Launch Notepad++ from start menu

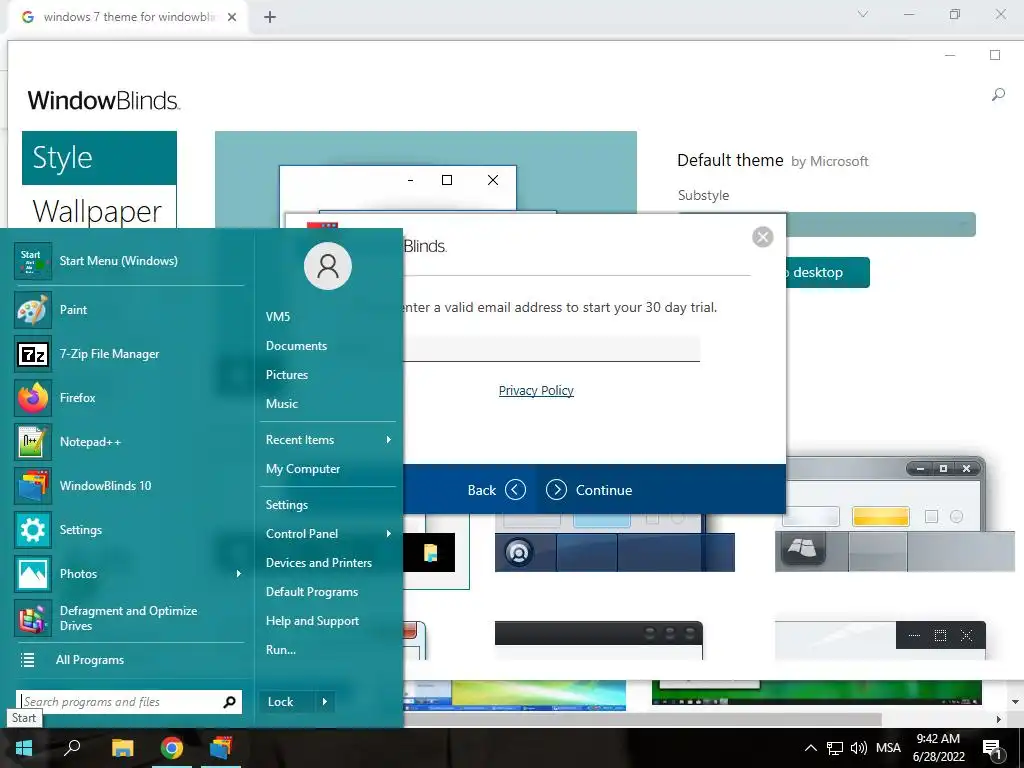(129, 441)
